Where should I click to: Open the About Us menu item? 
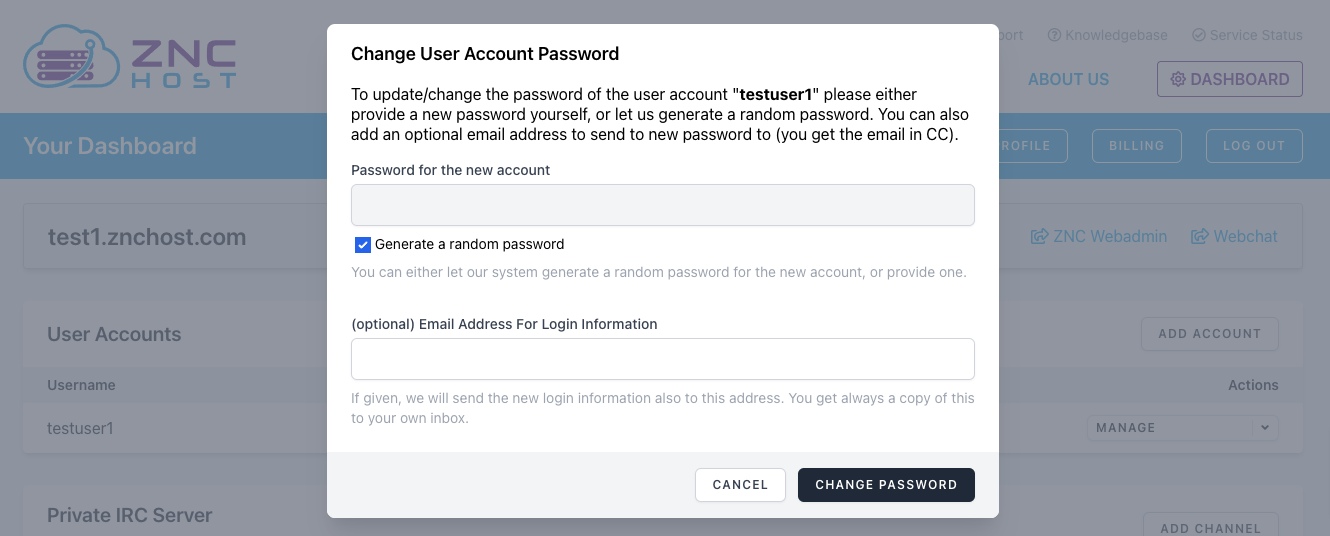(1068, 80)
